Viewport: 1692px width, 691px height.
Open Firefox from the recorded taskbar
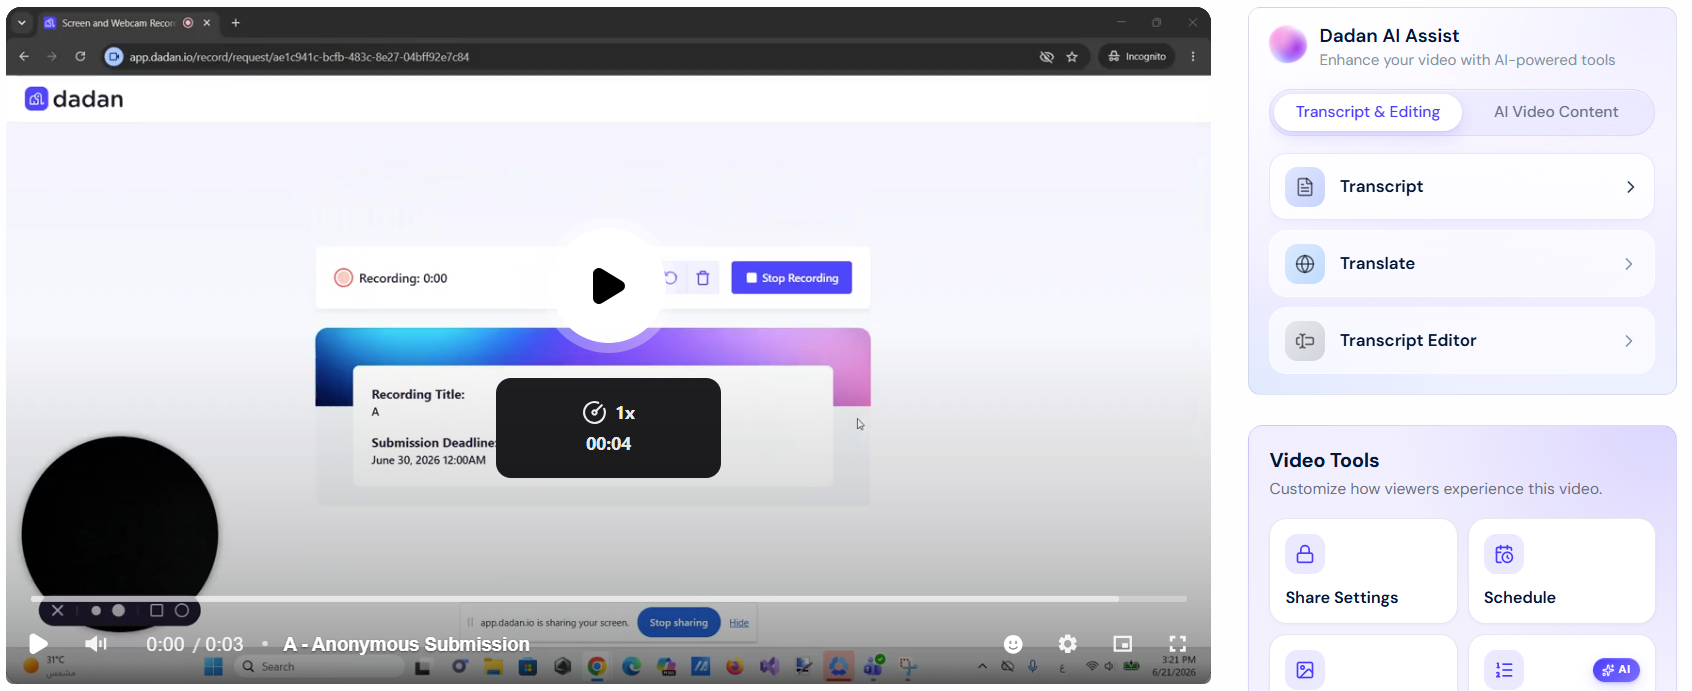735,667
